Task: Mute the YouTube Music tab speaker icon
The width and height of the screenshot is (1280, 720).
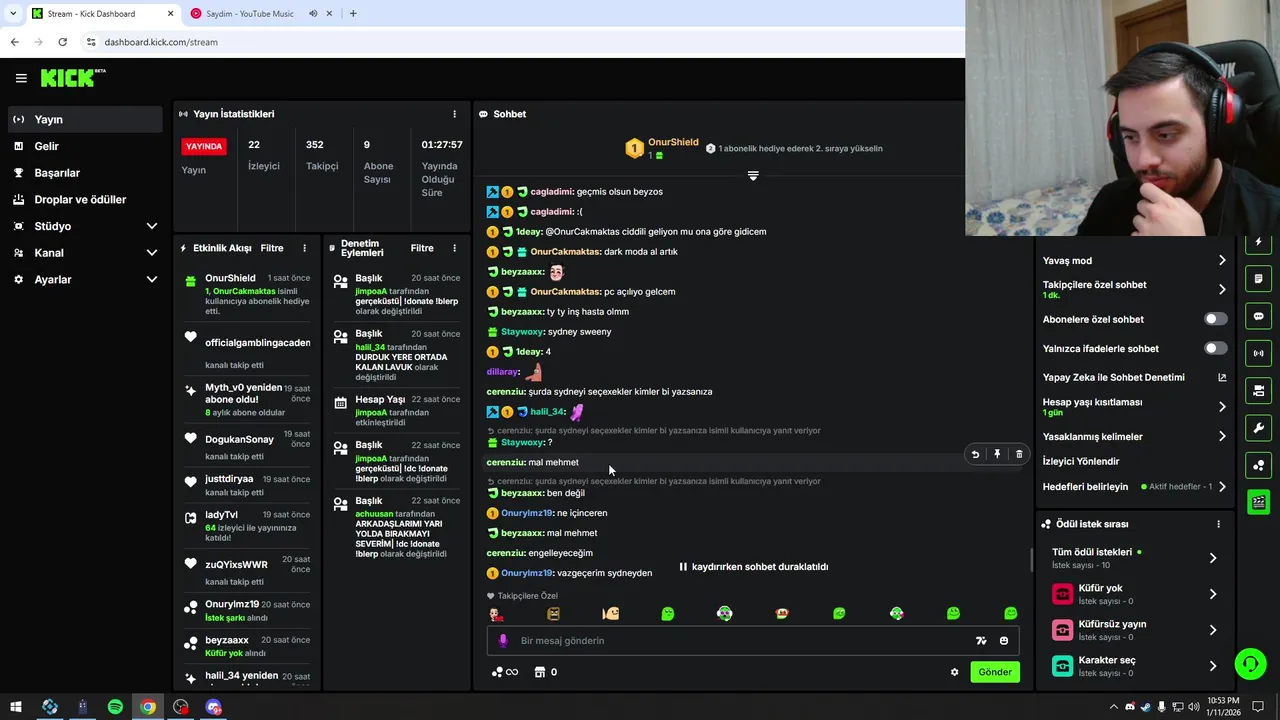Action: 313,13
